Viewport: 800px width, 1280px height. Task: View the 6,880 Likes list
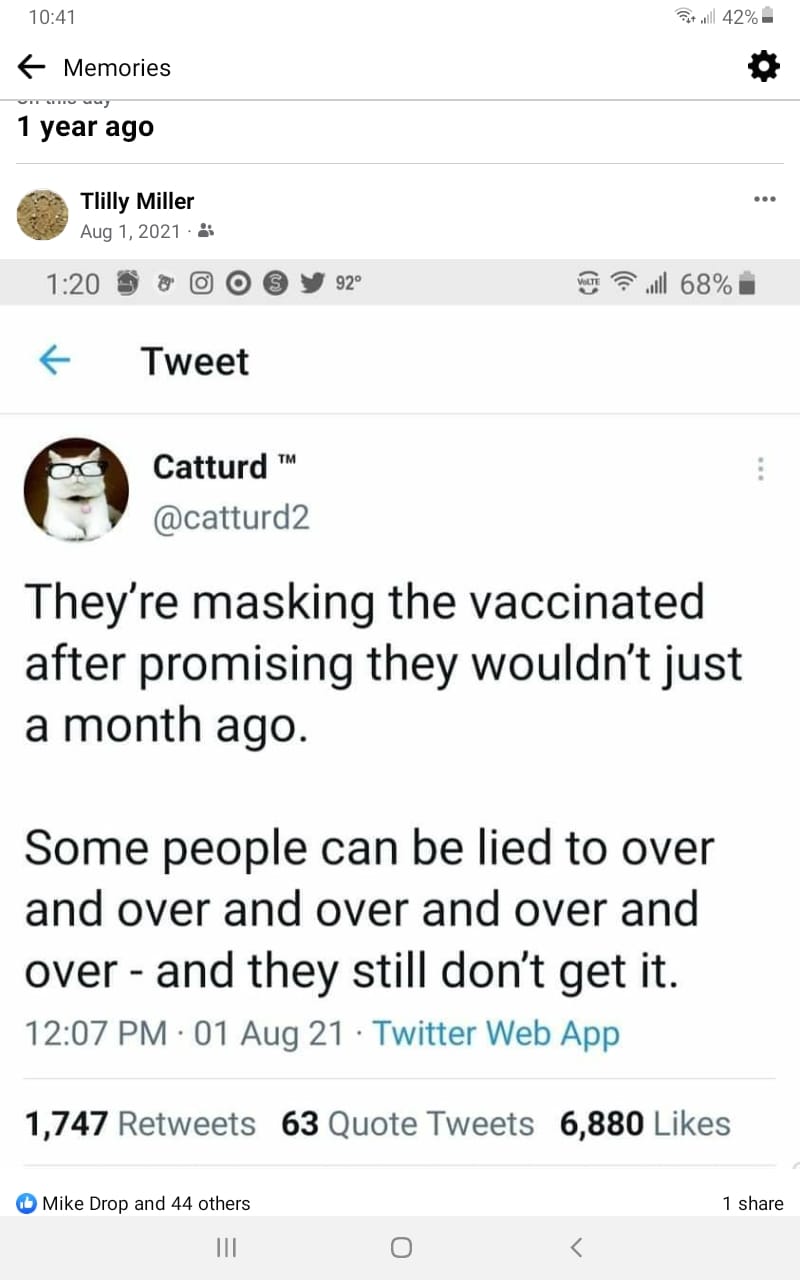(645, 1123)
